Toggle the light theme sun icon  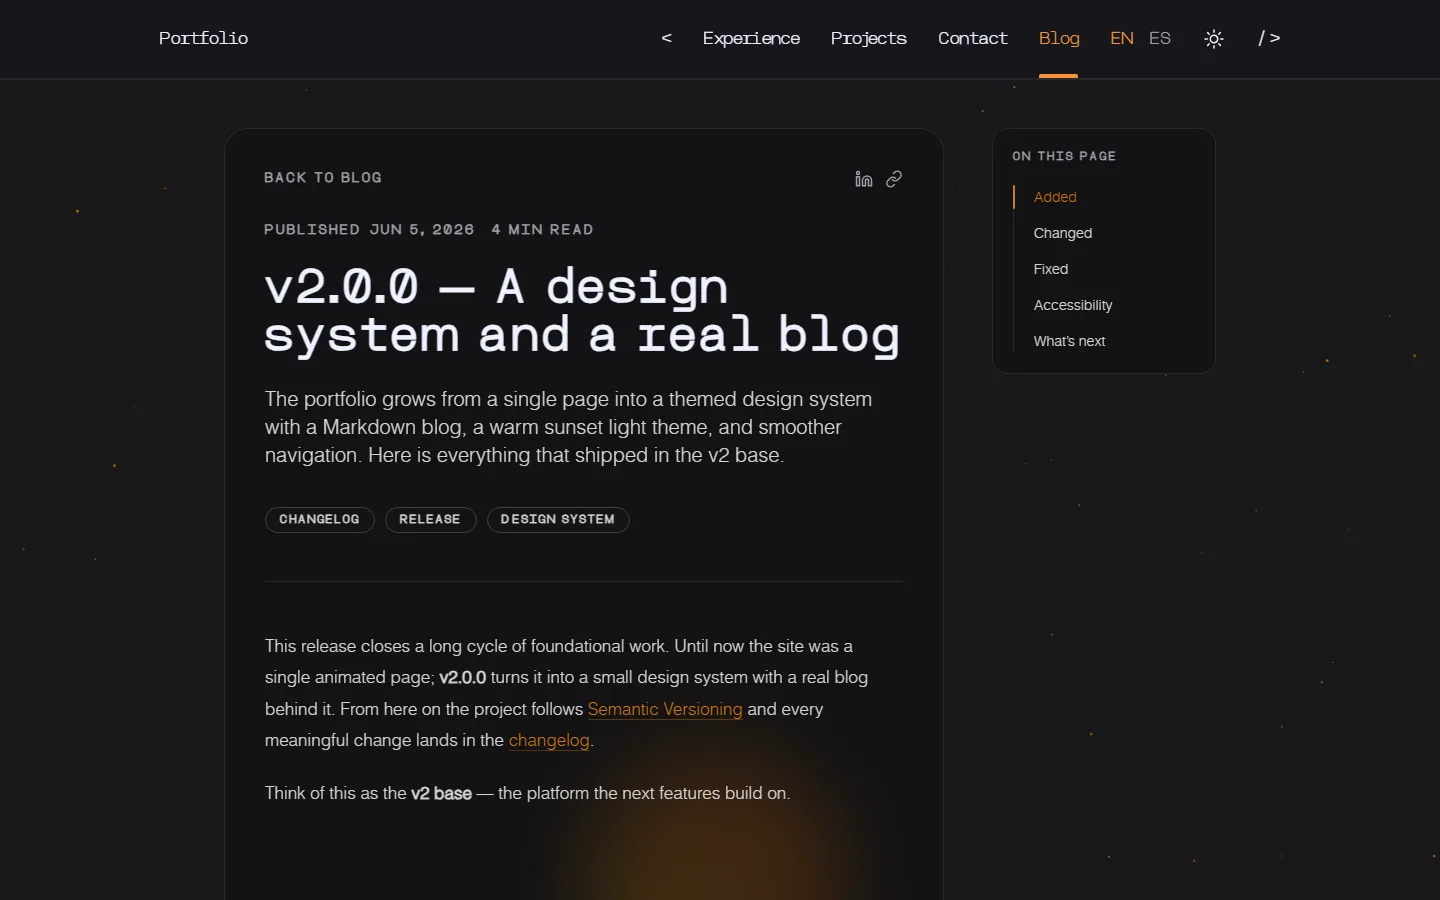tap(1214, 39)
